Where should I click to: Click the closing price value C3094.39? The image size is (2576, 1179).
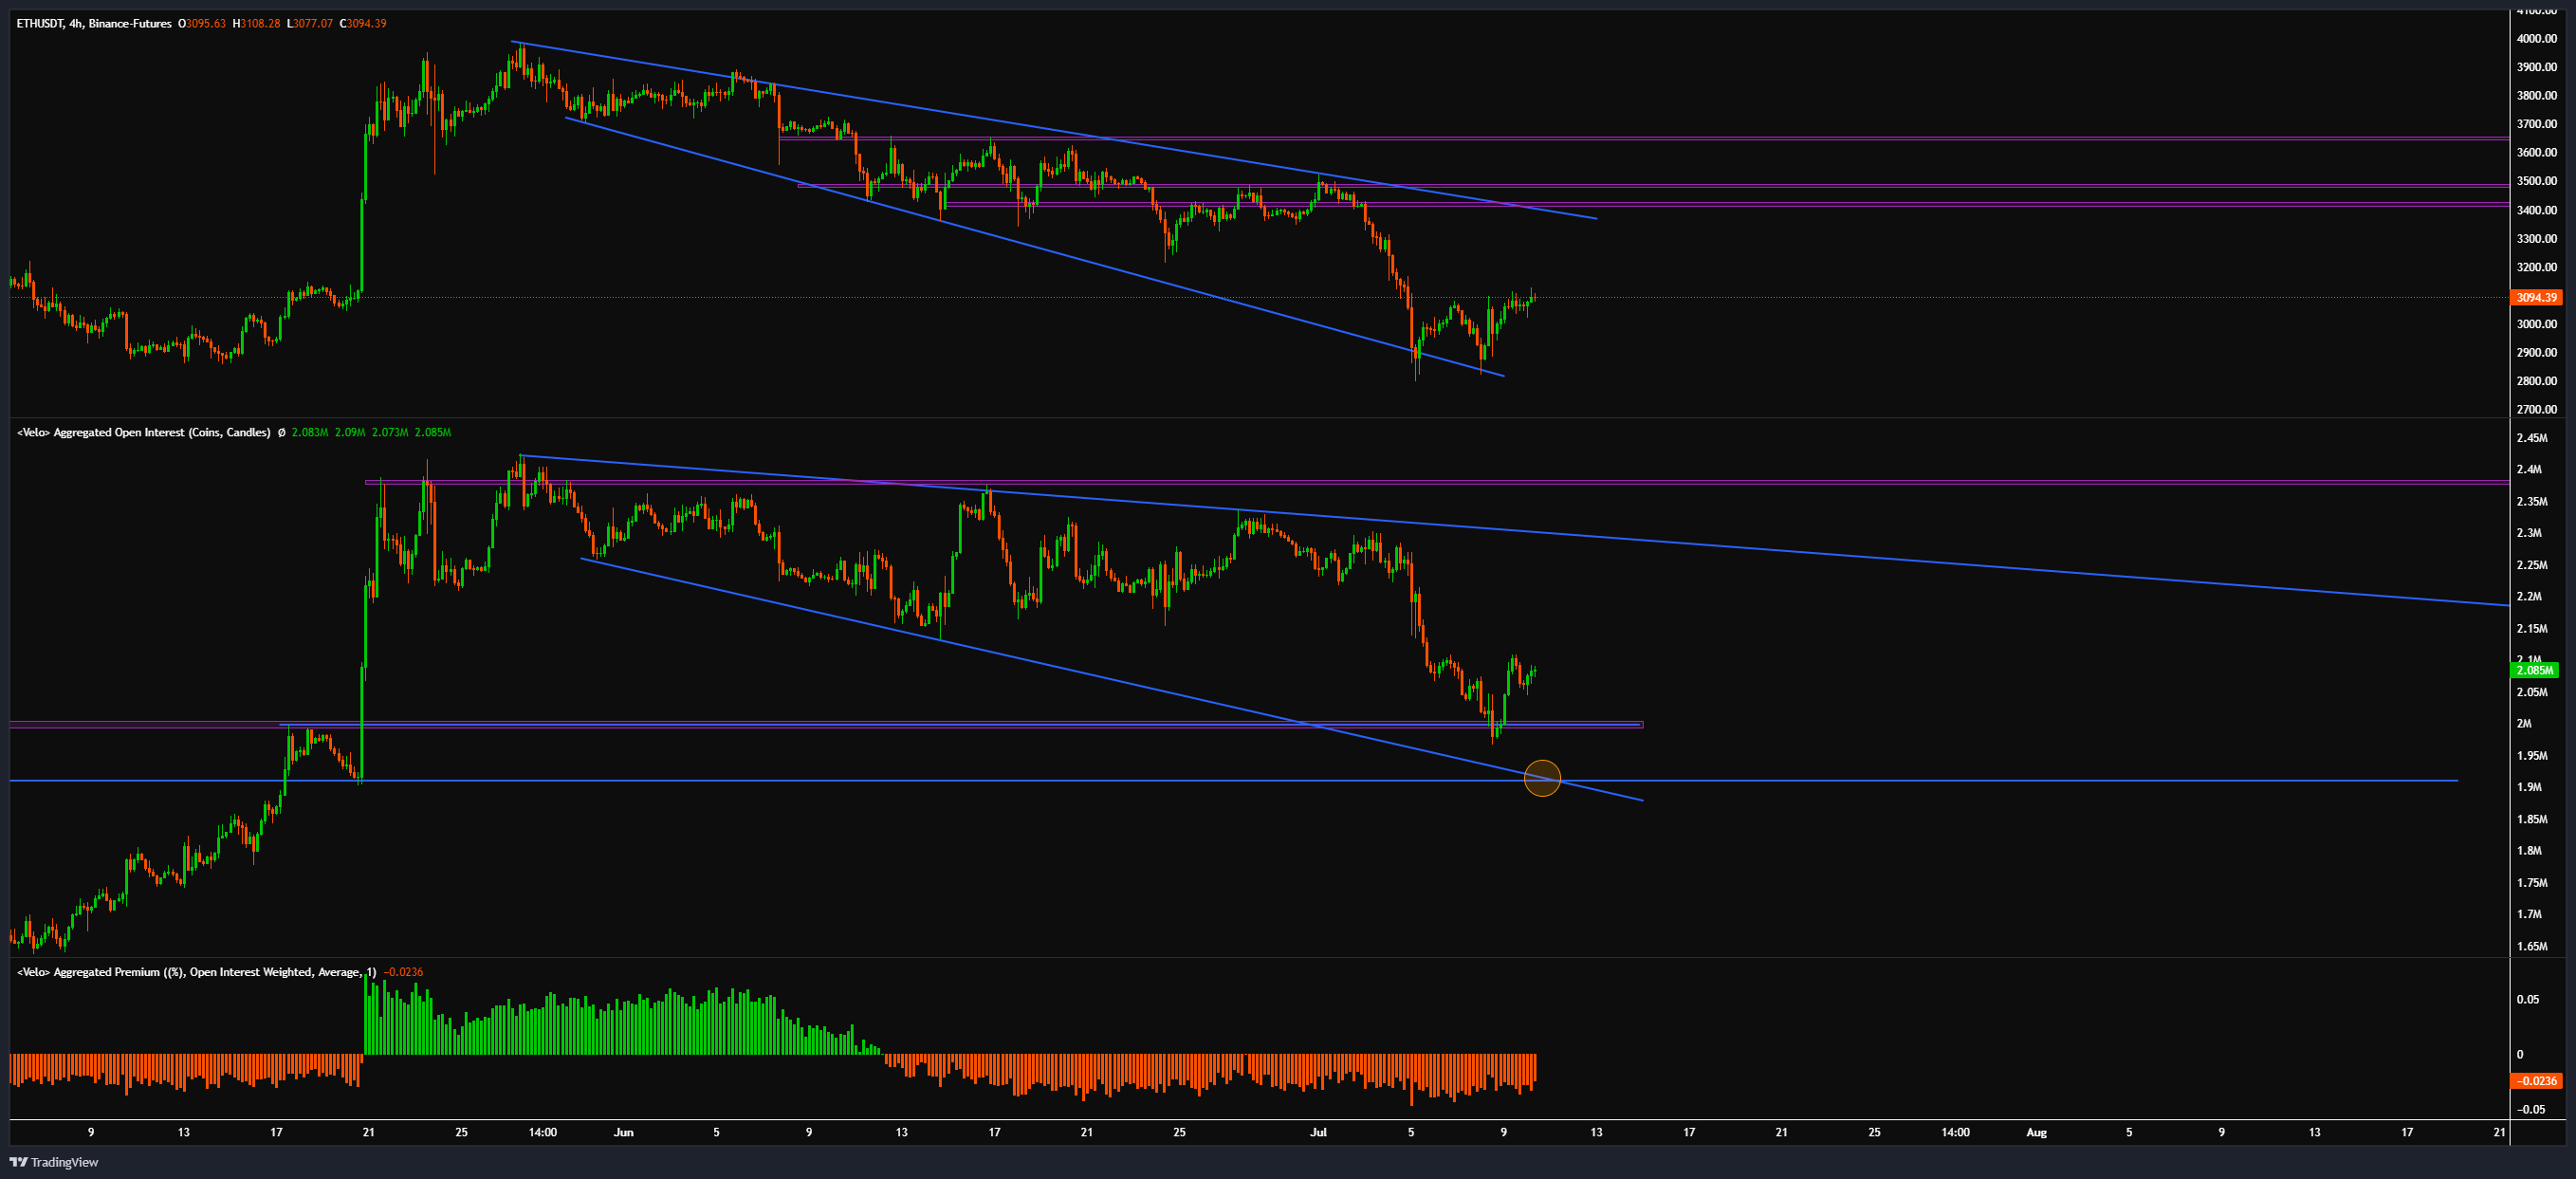[x=363, y=23]
